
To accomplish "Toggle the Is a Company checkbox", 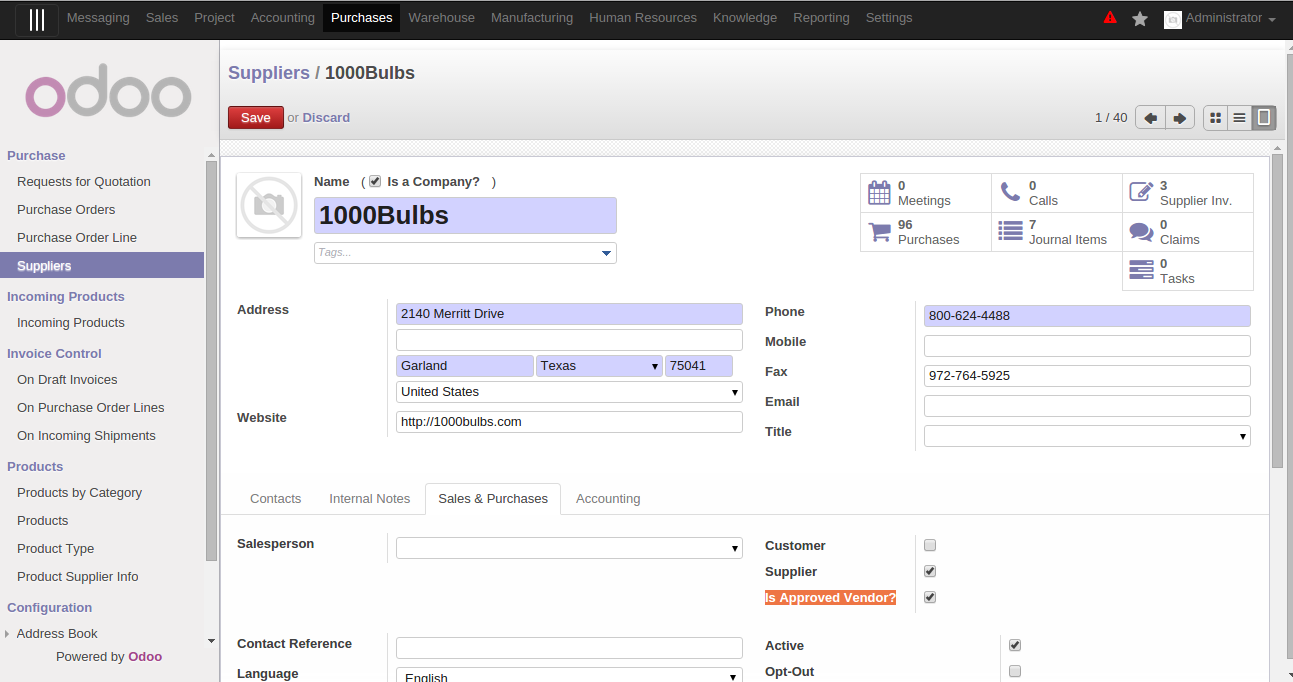I will (x=375, y=181).
